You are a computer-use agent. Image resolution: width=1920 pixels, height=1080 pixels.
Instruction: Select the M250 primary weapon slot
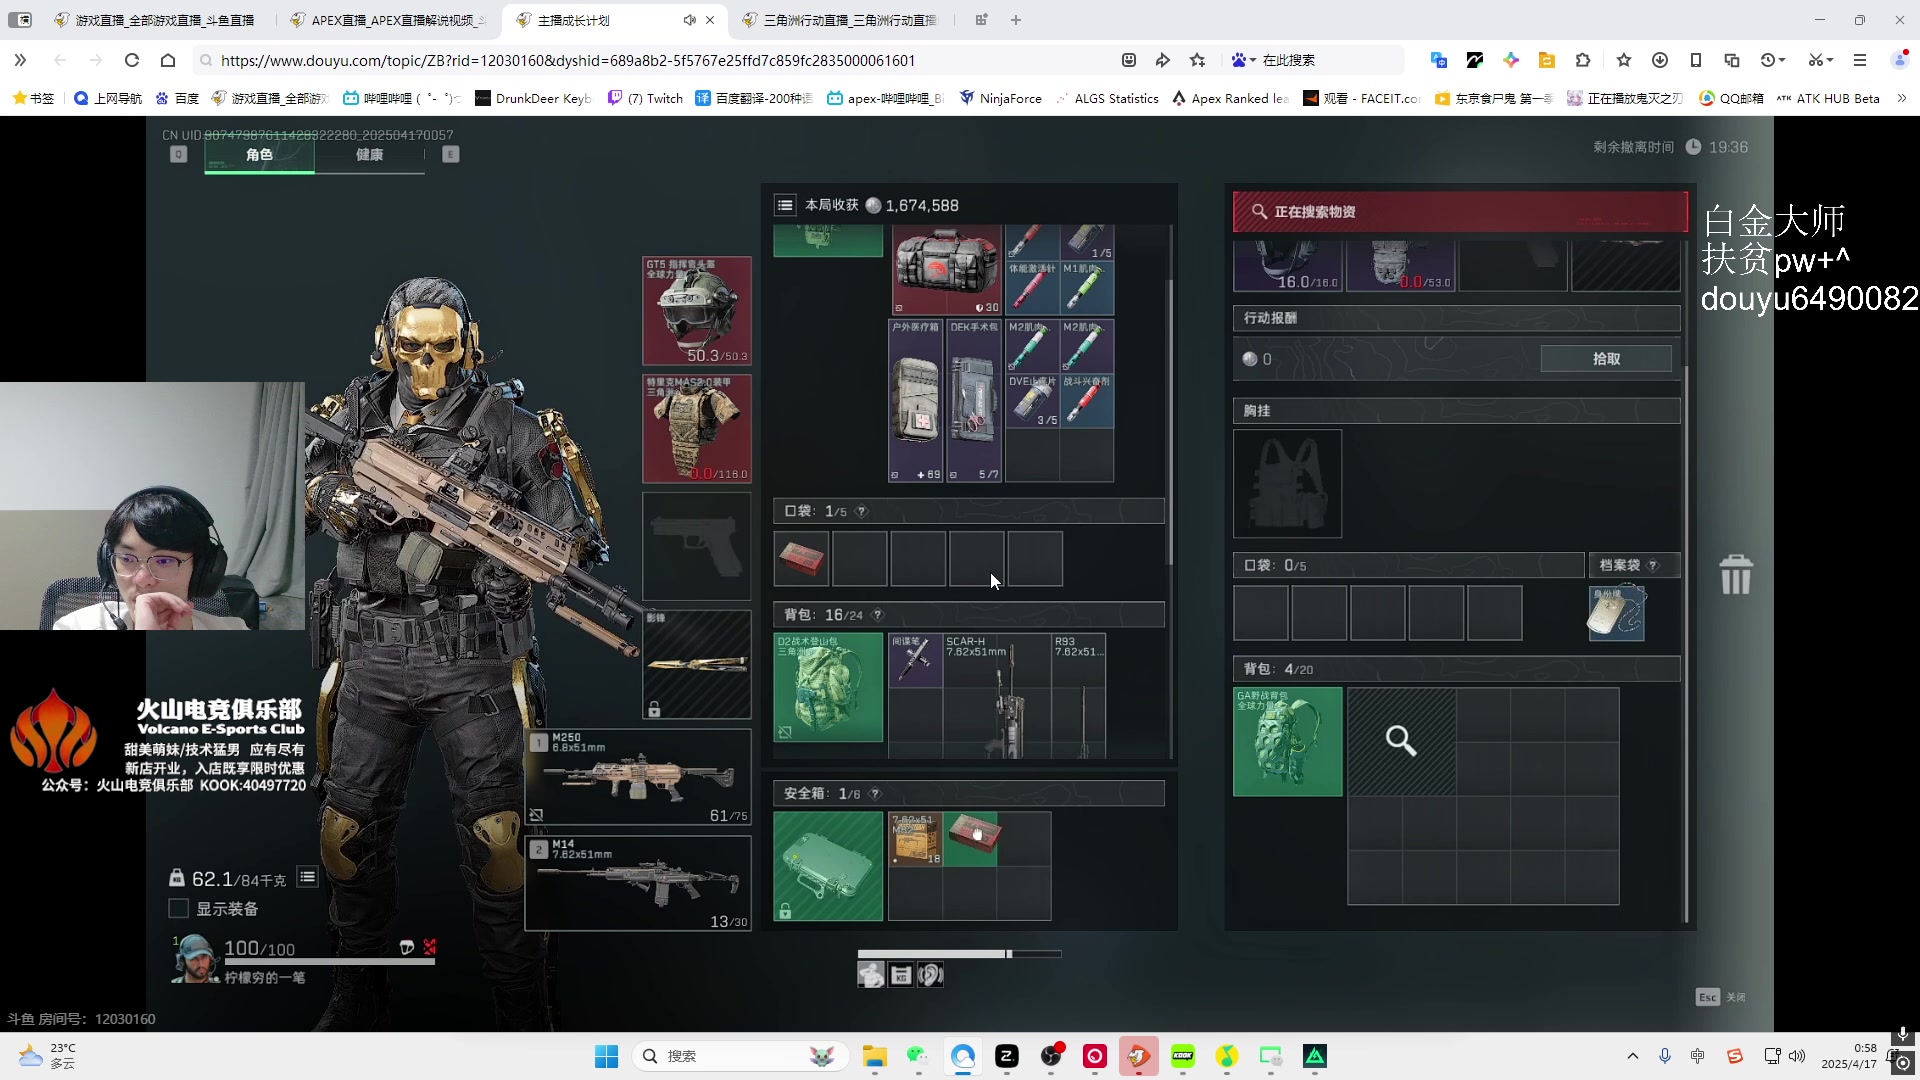638,777
